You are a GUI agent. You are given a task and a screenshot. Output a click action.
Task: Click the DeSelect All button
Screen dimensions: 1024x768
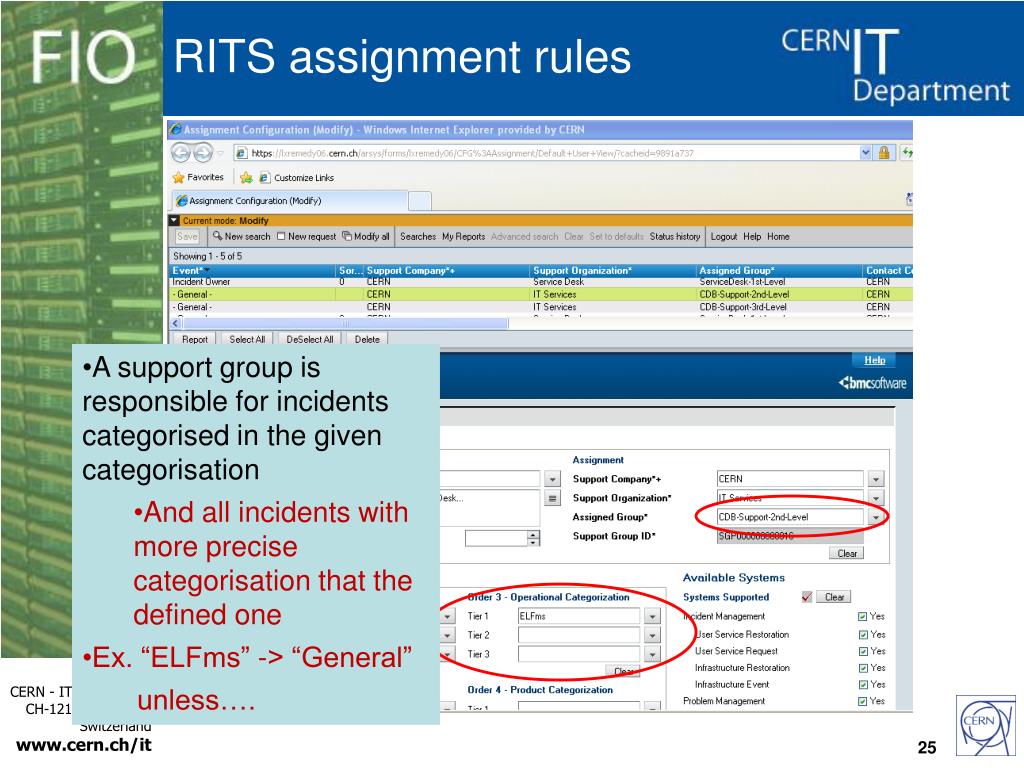click(x=310, y=339)
